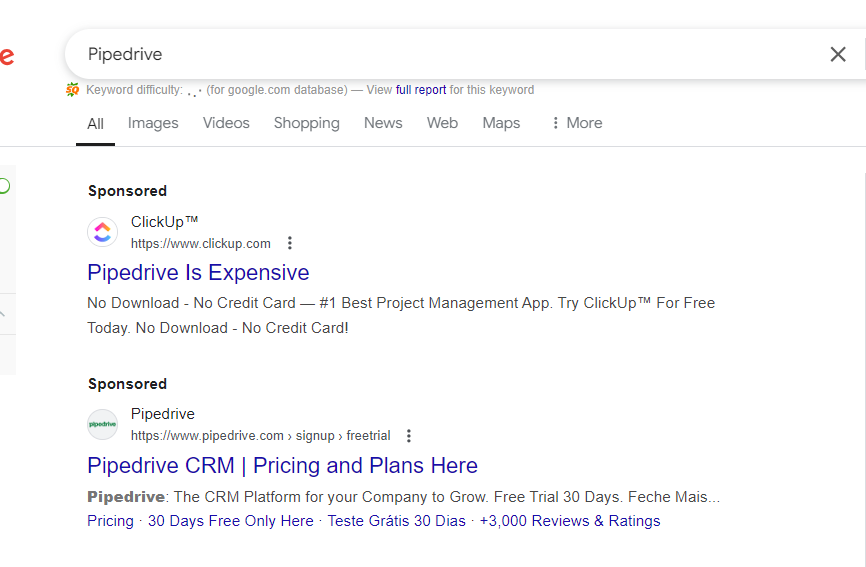Click the https://www.clickup.com URL text
This screenshot has width=866, height=567.
click(x=200, y=243)
